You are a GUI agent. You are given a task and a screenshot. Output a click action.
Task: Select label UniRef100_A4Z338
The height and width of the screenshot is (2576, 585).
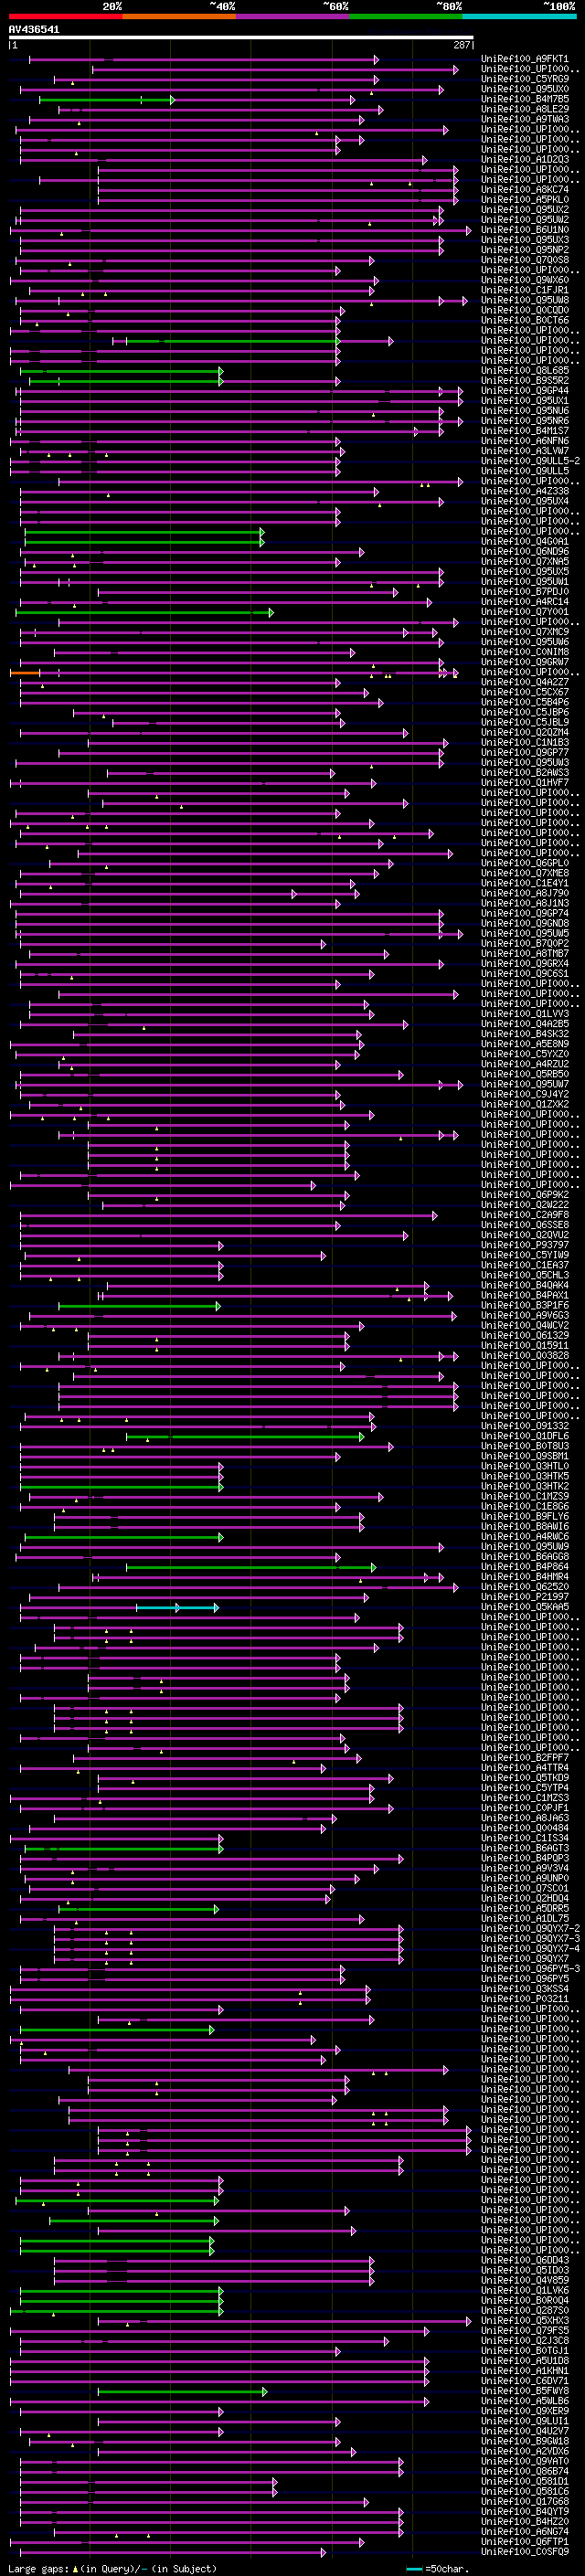click(x=525, y=491)
